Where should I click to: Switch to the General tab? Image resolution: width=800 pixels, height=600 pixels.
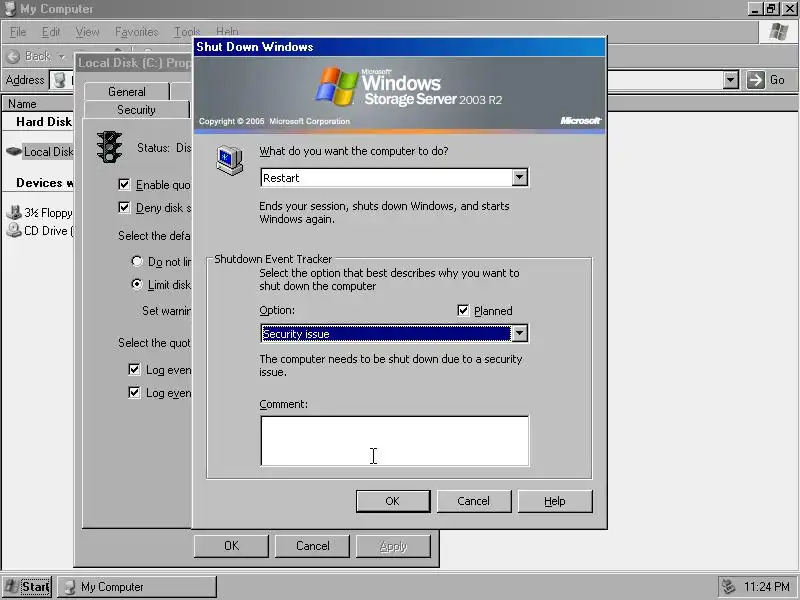(x=127, y=91)
